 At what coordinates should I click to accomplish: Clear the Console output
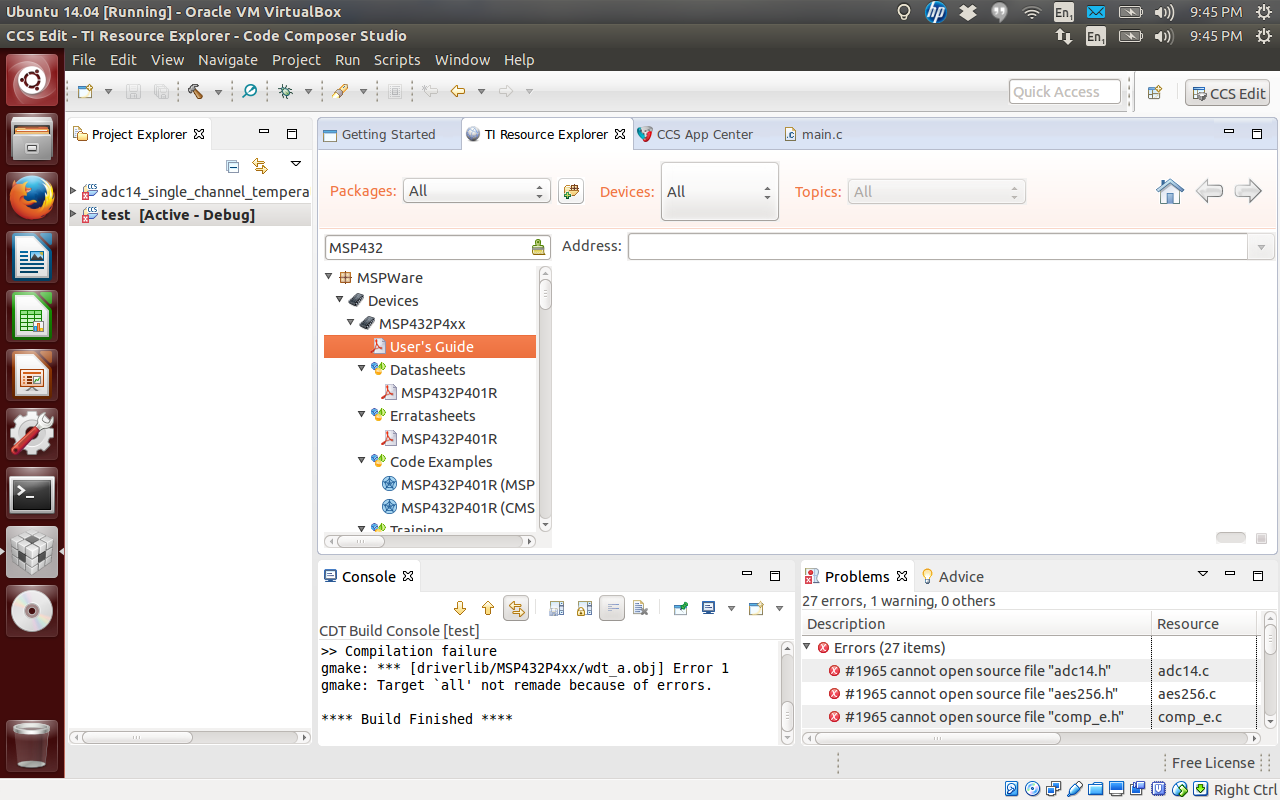(641, 608)
